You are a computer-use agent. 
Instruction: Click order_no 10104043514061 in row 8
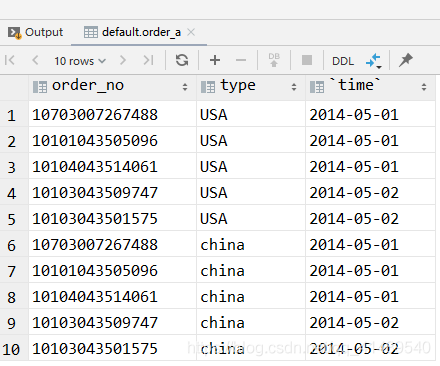[112, 296]
